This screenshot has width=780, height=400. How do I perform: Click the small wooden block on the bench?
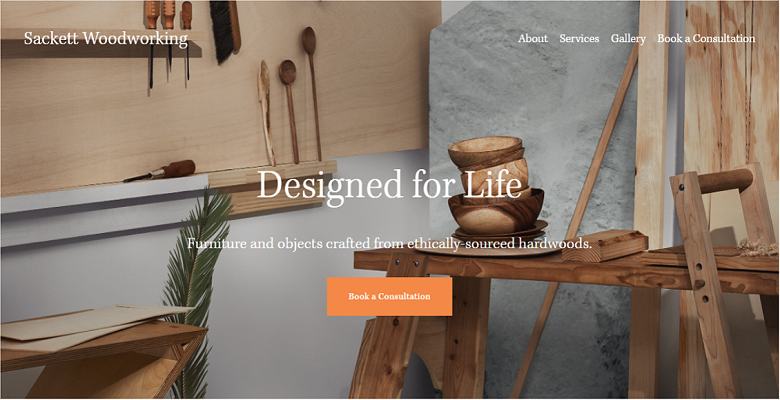click(604, 246)
